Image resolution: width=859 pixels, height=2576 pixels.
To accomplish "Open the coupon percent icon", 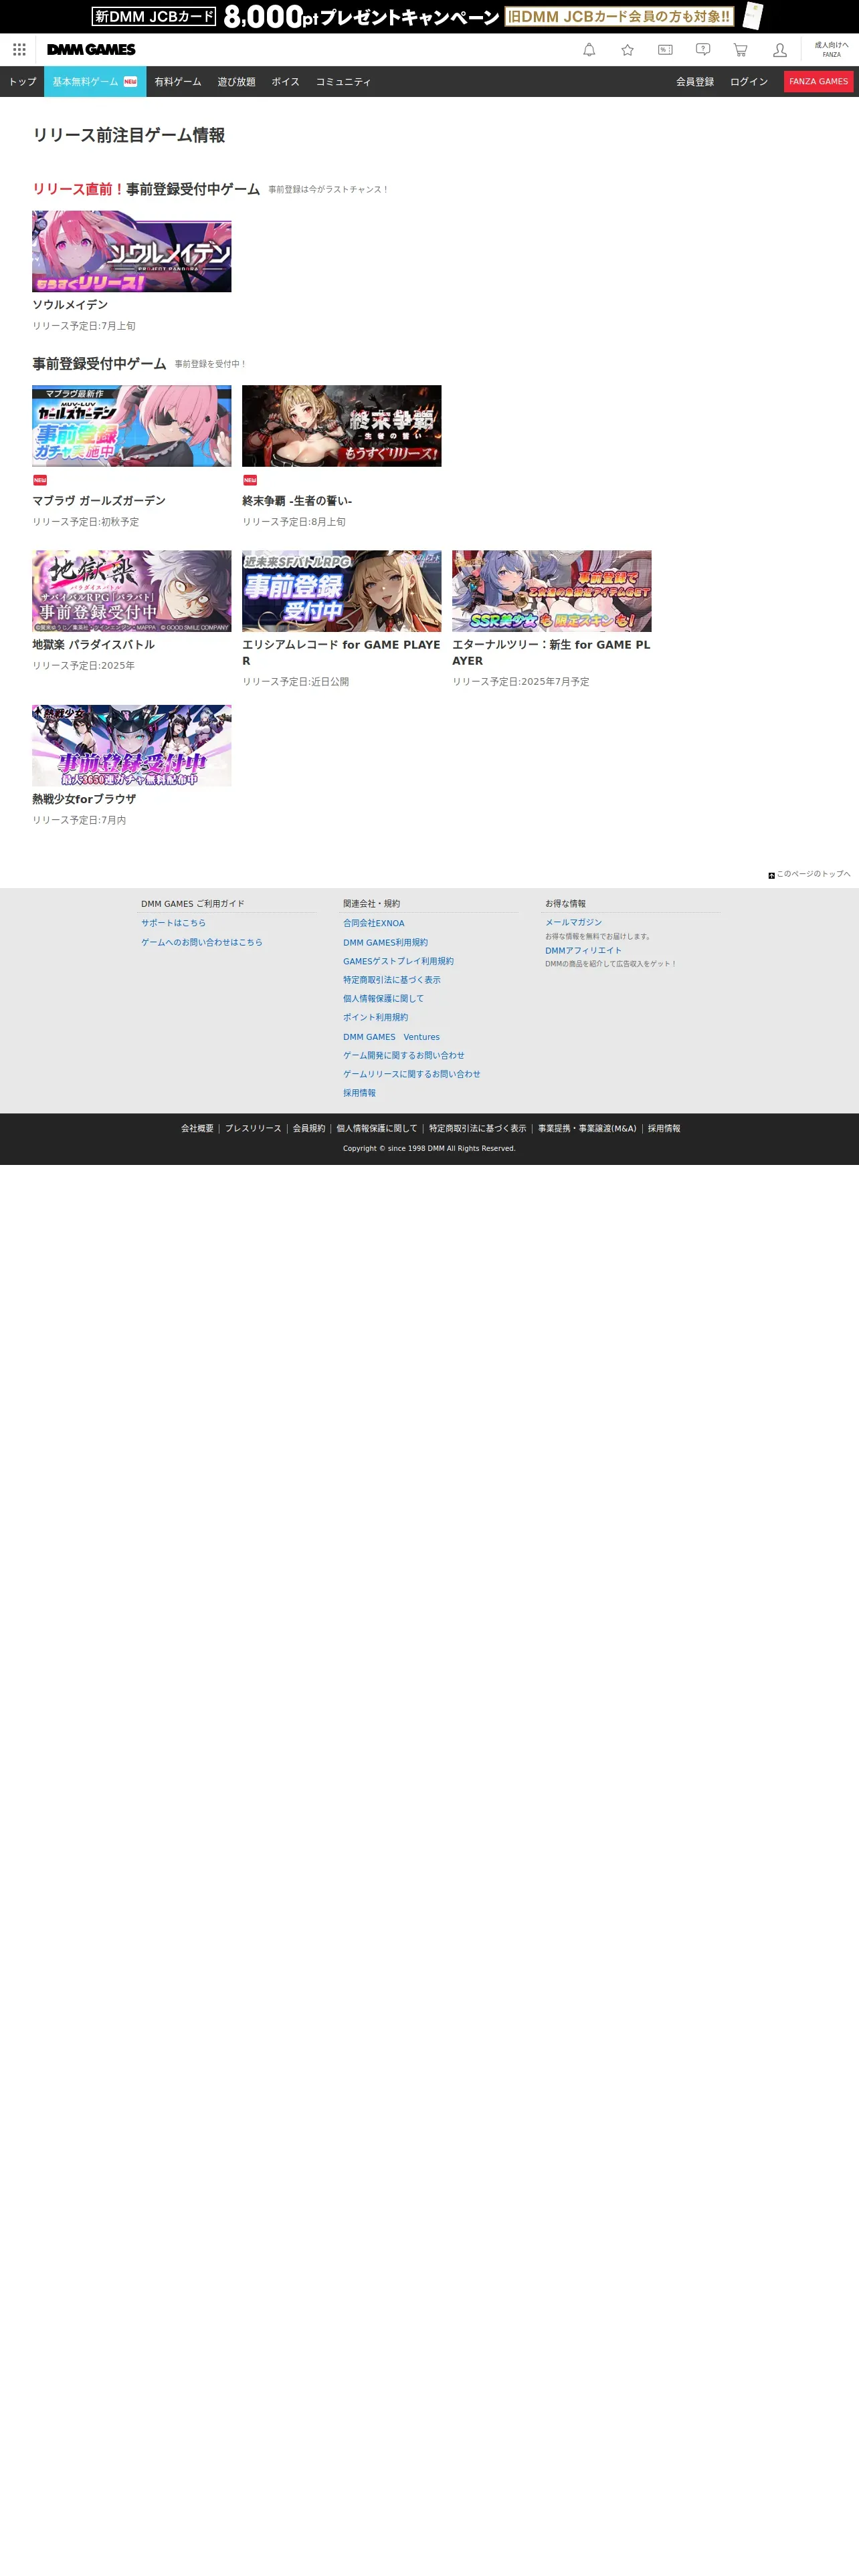I will click(665, 50).
